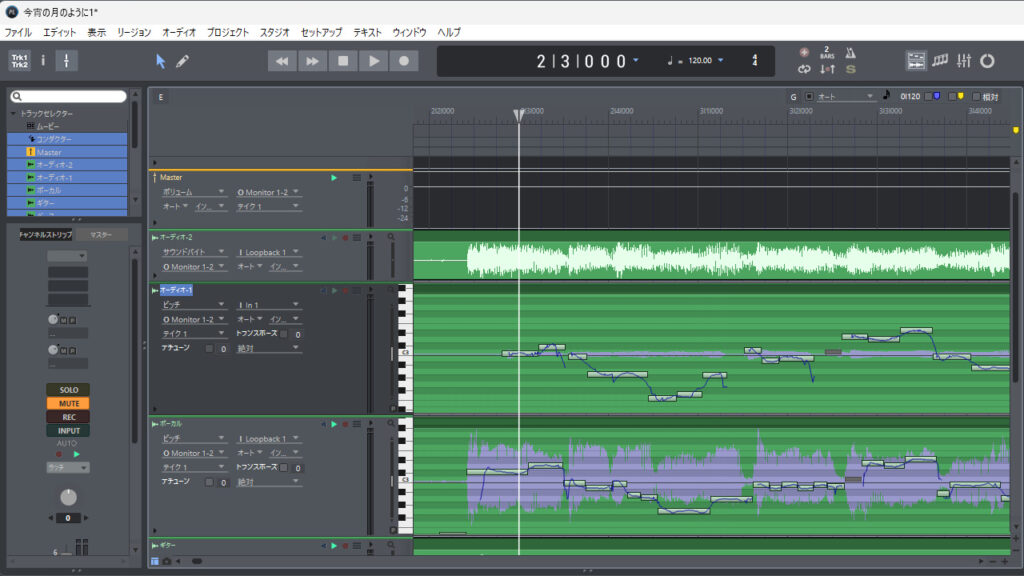1024x576 pixels.
Task: Click the Trk1 Trk2 track button
Action: (20, 61)
